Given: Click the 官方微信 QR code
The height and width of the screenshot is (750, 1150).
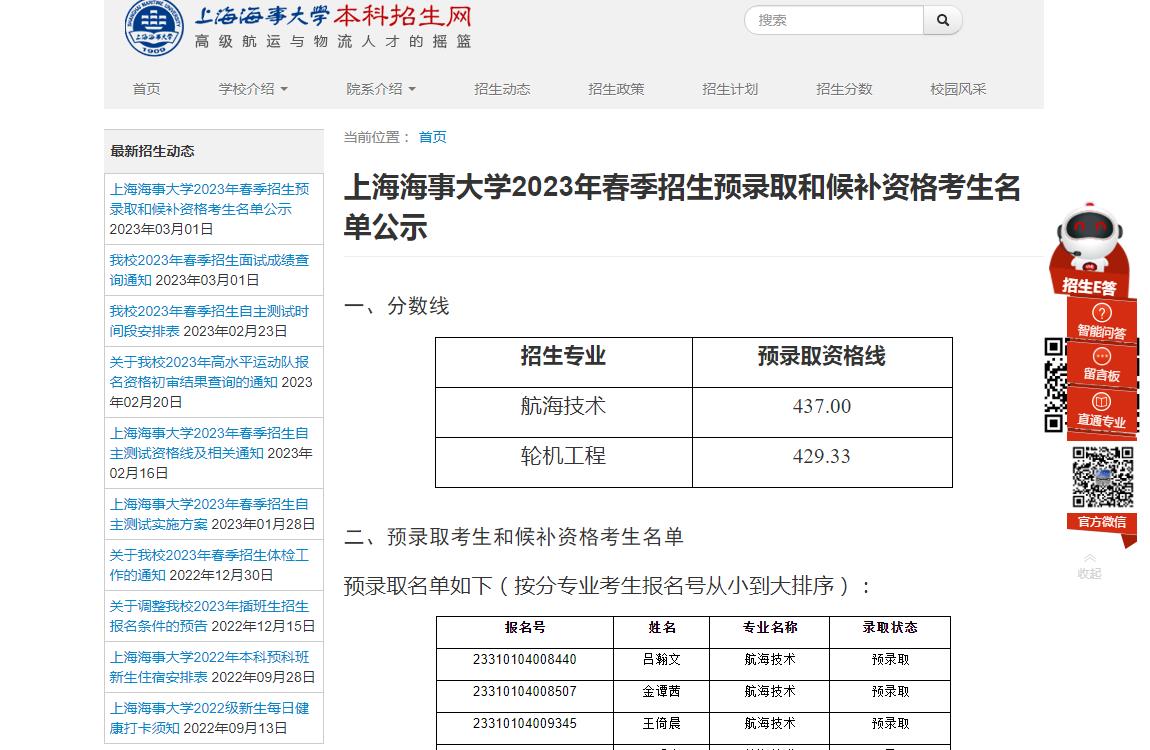Looking at the screenshot, I should point(1102,477).
